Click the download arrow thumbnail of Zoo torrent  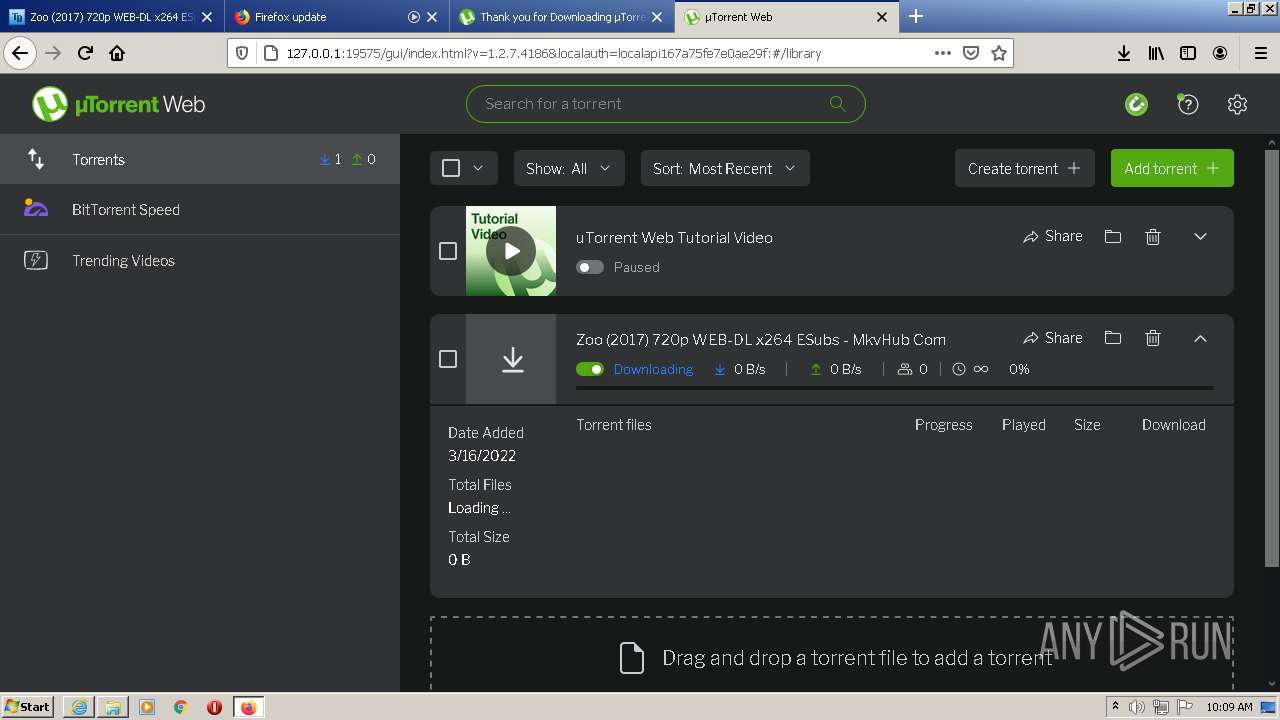pyautogui.click(x=512, y=359)
